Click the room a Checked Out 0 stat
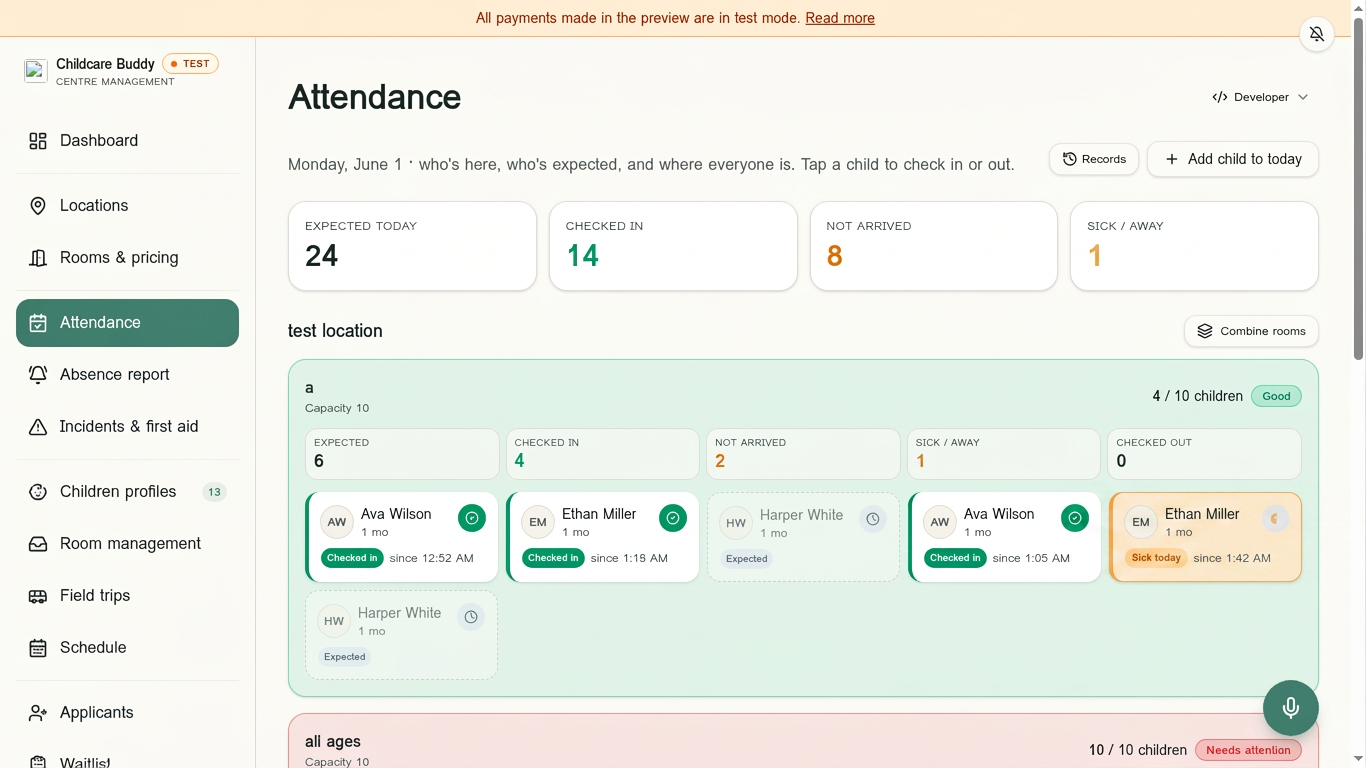Viewport: 1366px width, 768px height. pos(1204,454)
